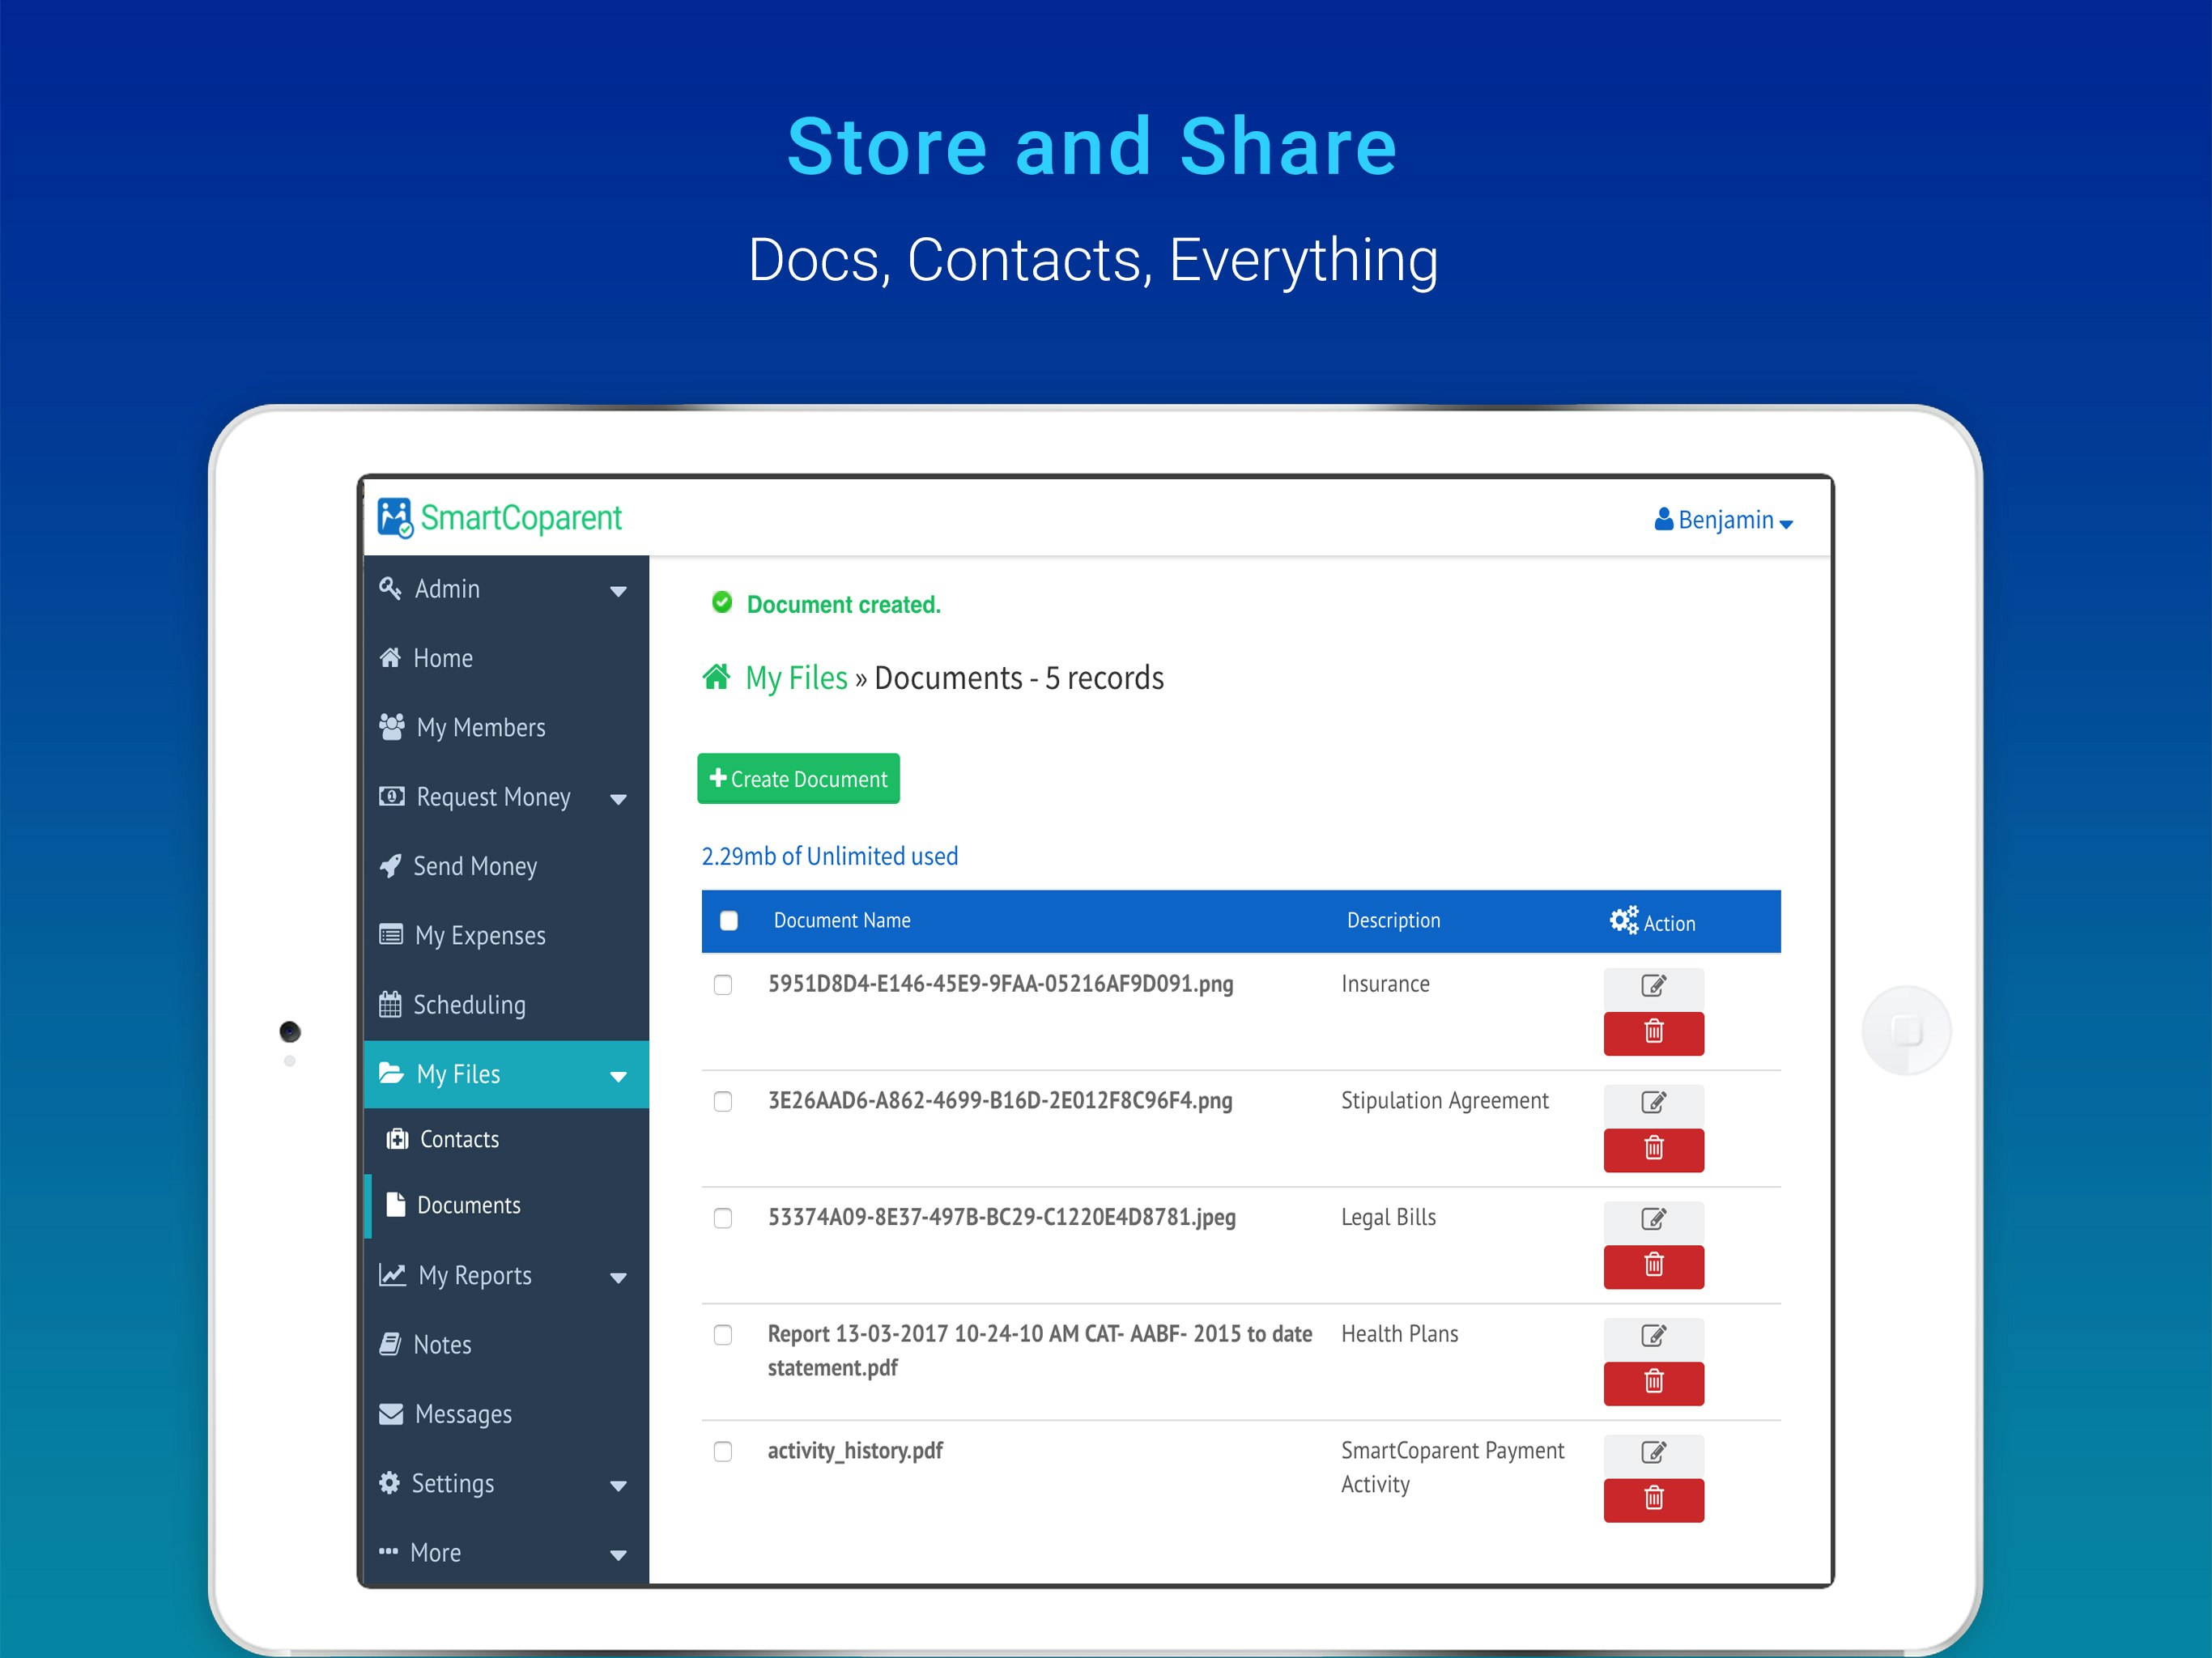Click the Send Money rocket icon

tap(390, 866)
